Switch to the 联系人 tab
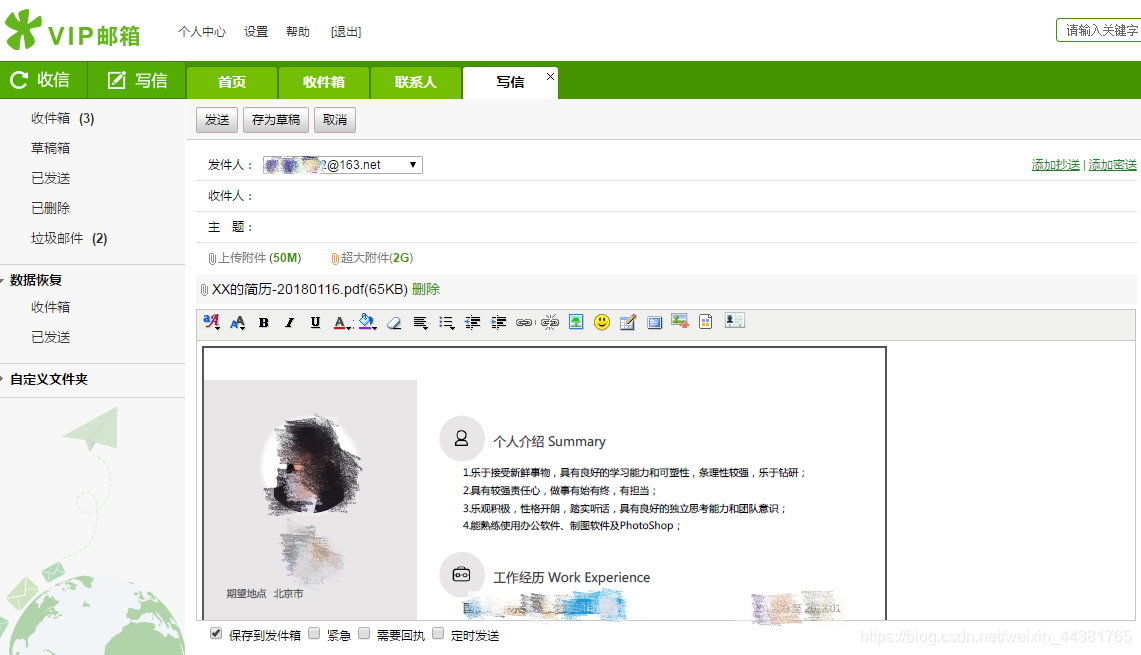 tap(416, 82)
